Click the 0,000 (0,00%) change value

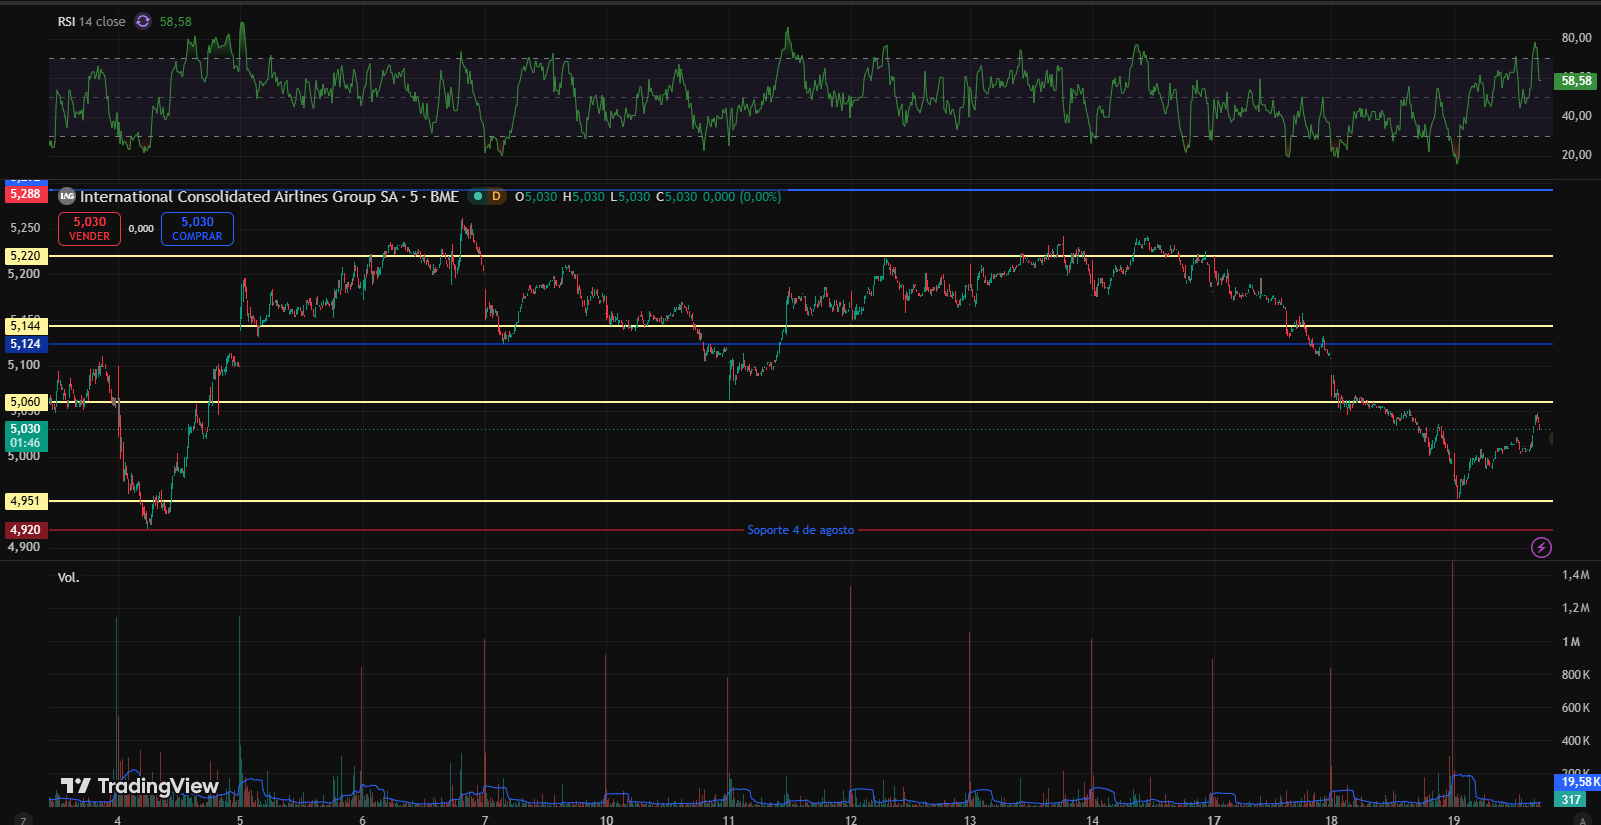pos(742,197)
